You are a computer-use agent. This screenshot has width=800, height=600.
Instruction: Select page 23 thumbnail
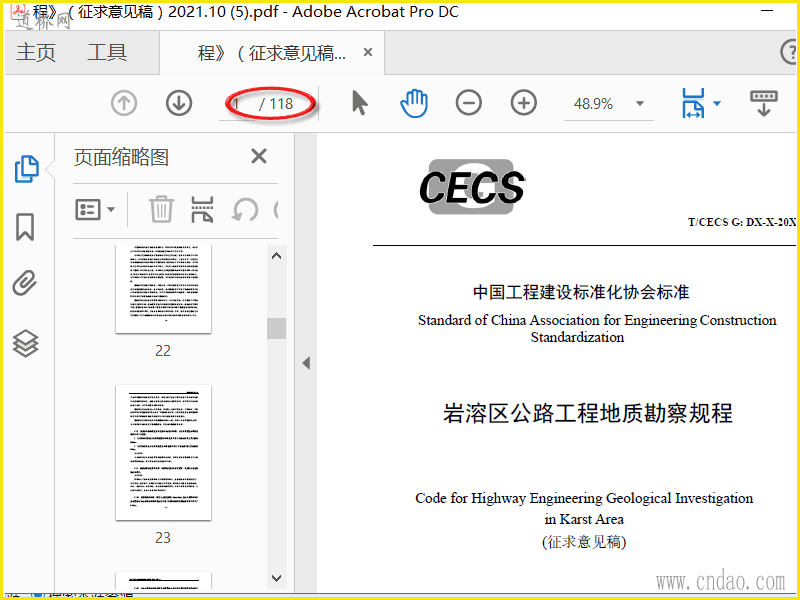[163, 453]
